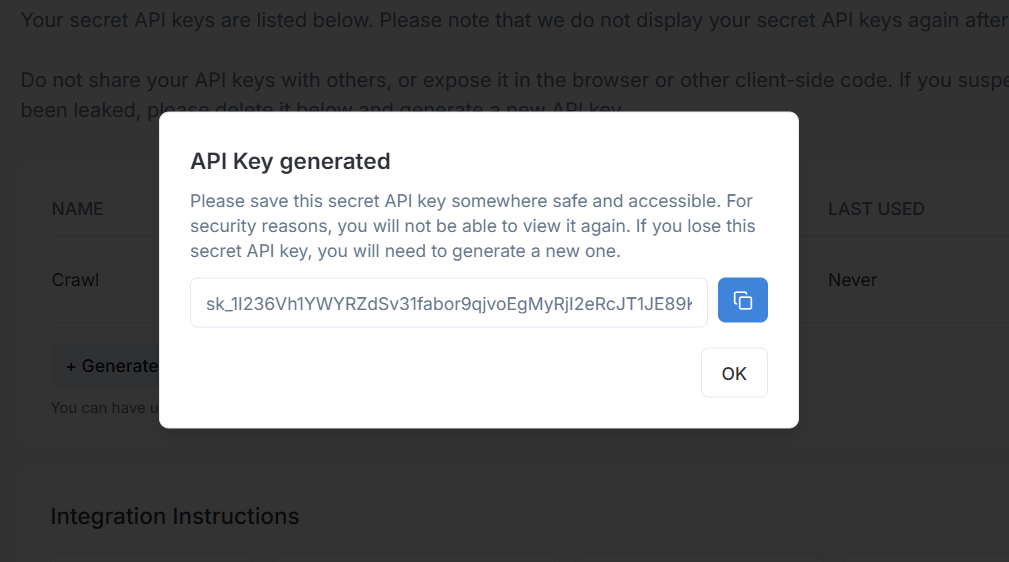The width and height of the screenshot is (1009, 562).
Task: Click the API Key generated dialog title
Action: click(x=290, y=161)
